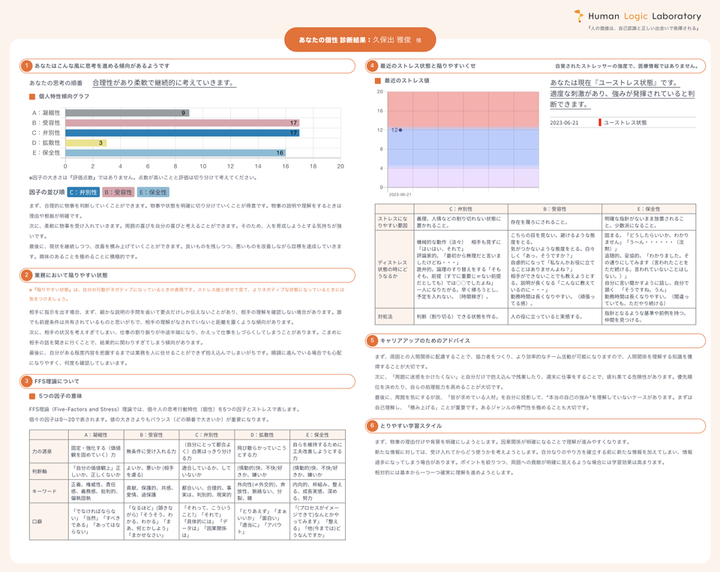
Task: Click the orange number 4 section badge
Action: tap(372, 66)
